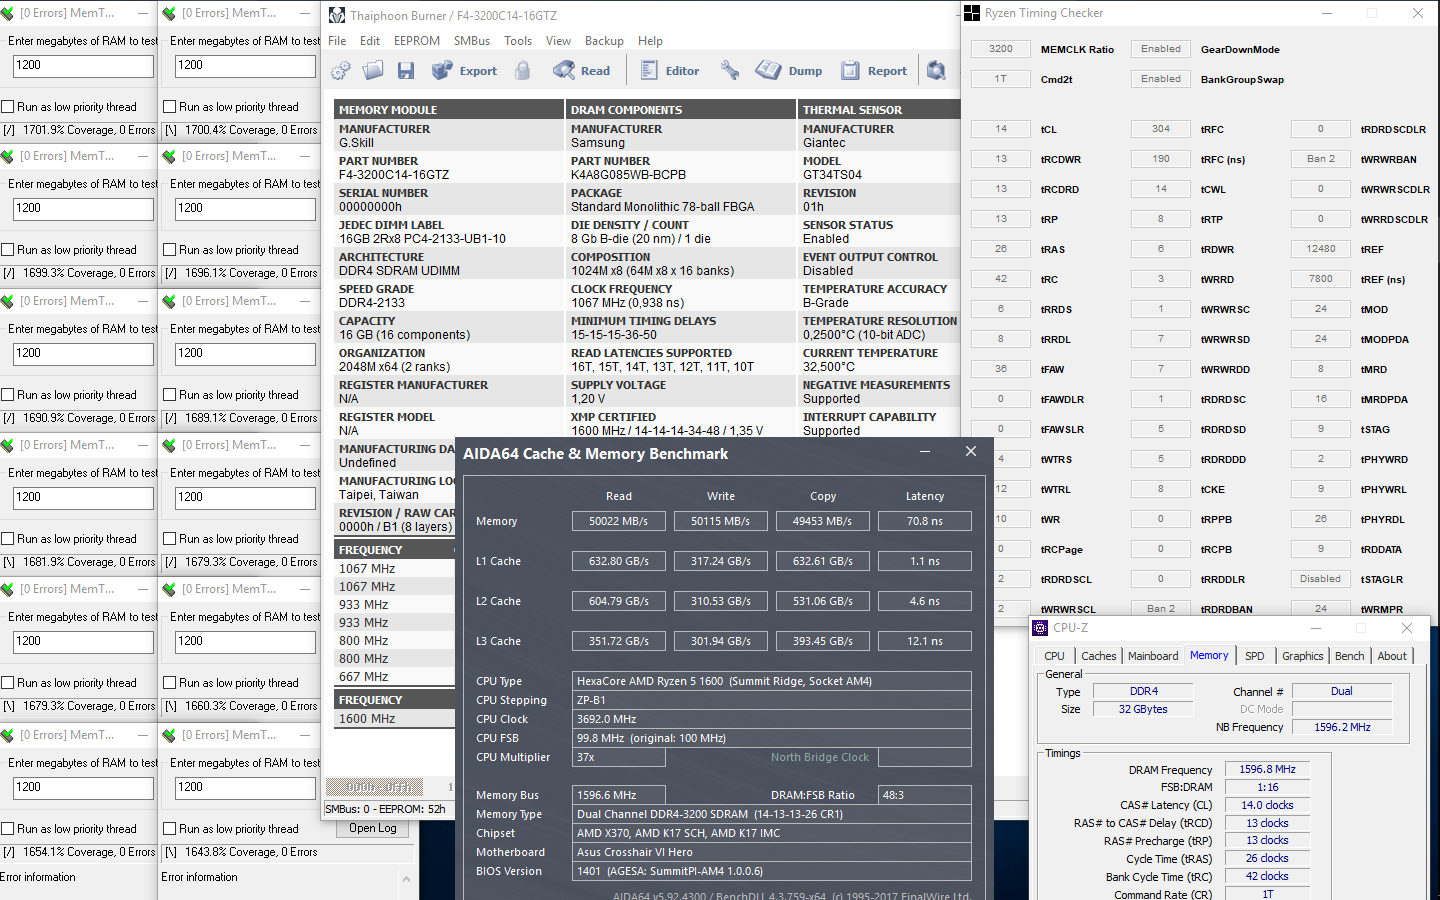Click the 32 GBytes size field in CPU-Z
Viewport: 1440px width, 900px height.
1143,709
